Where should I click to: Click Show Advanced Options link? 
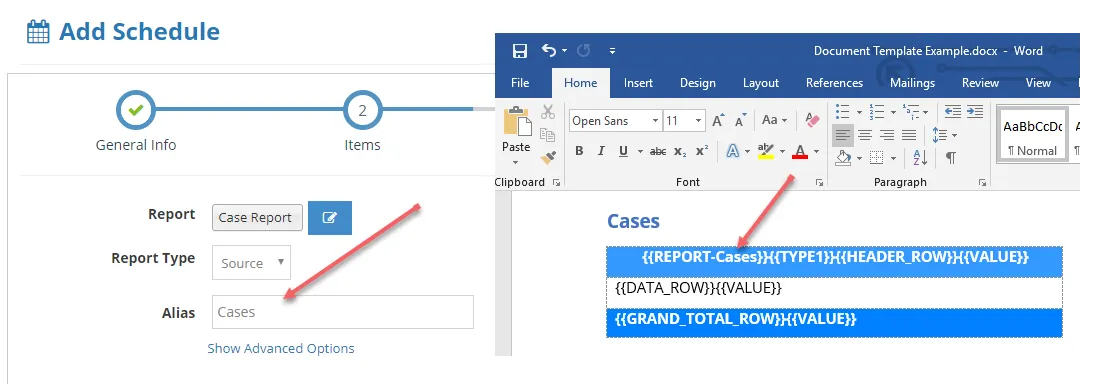(281, 348)
